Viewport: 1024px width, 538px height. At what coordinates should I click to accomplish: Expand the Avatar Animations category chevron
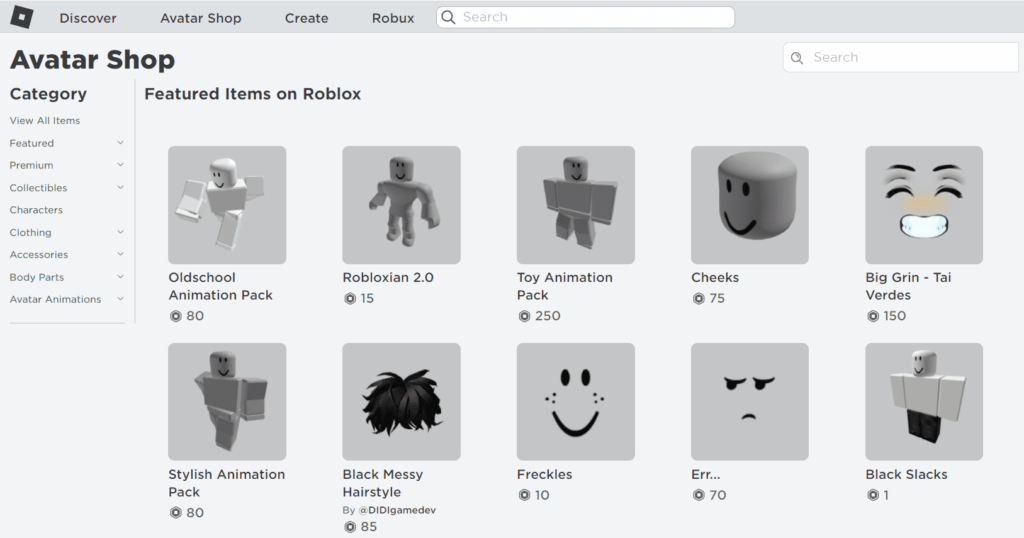tap(120, 298)
